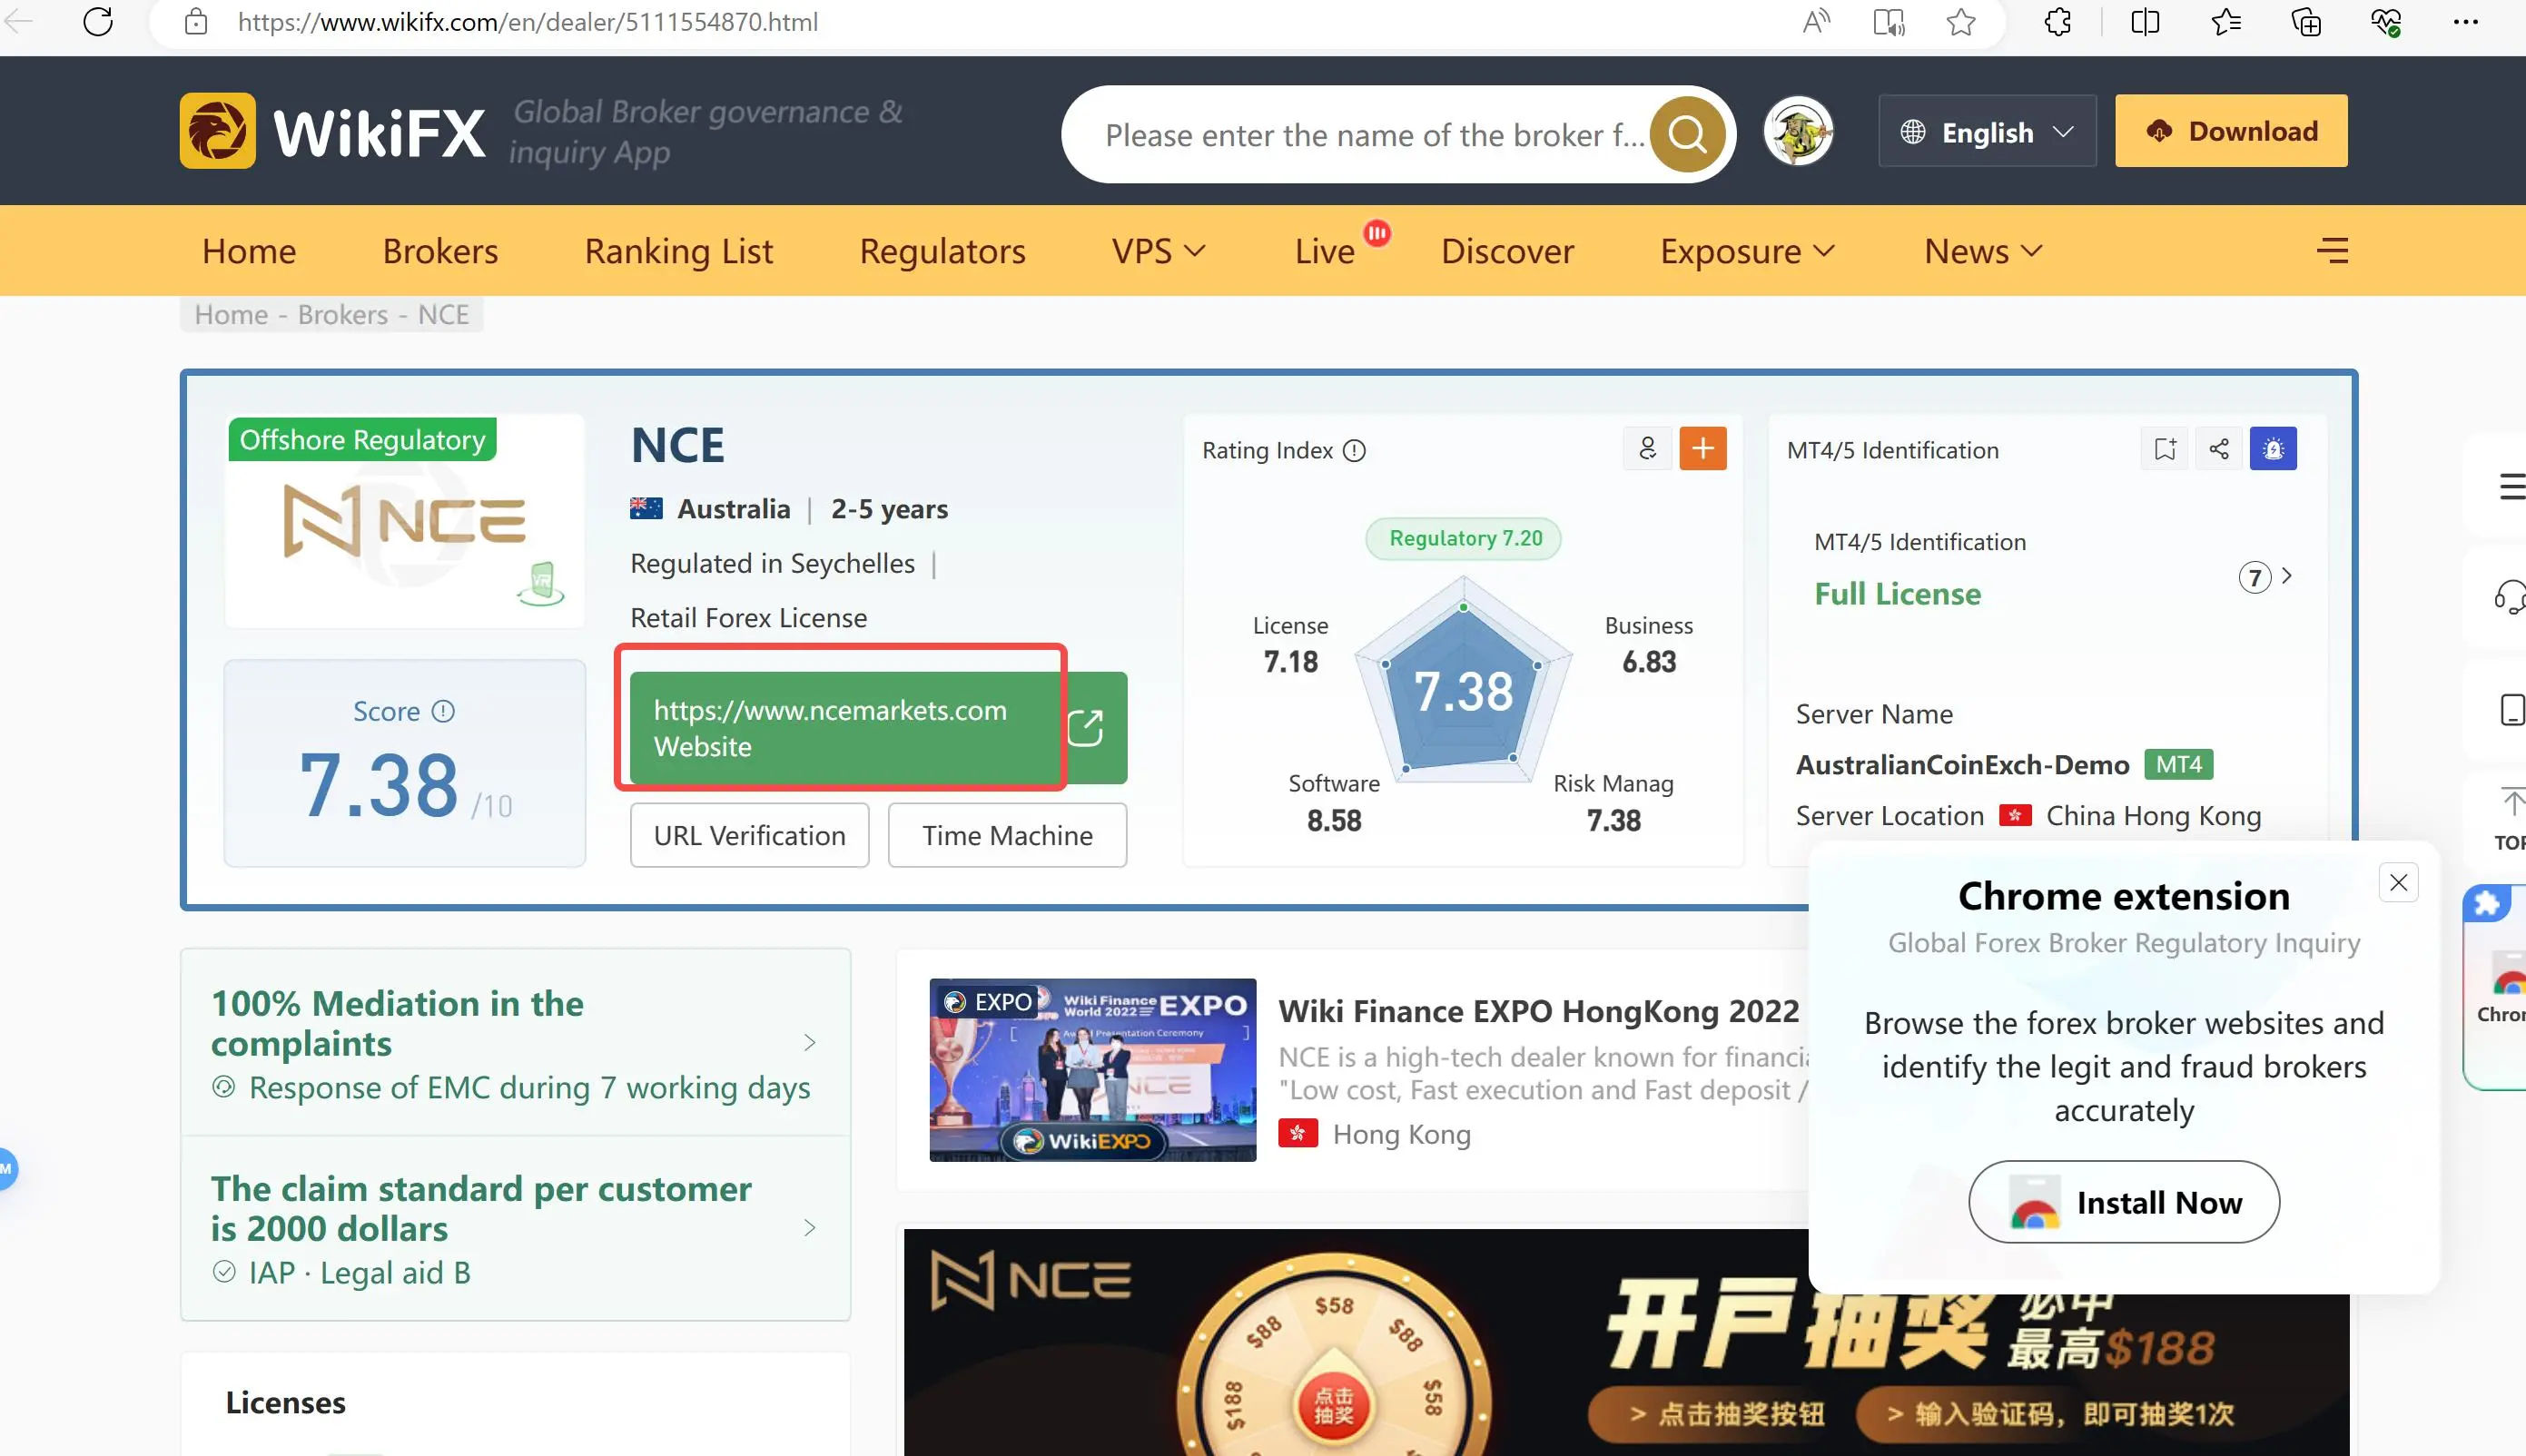The width and height of the screenshot is (2526, 1456).
Task: Open the Wiki EXPO thumbnail image
Action: [1092, 1070]
